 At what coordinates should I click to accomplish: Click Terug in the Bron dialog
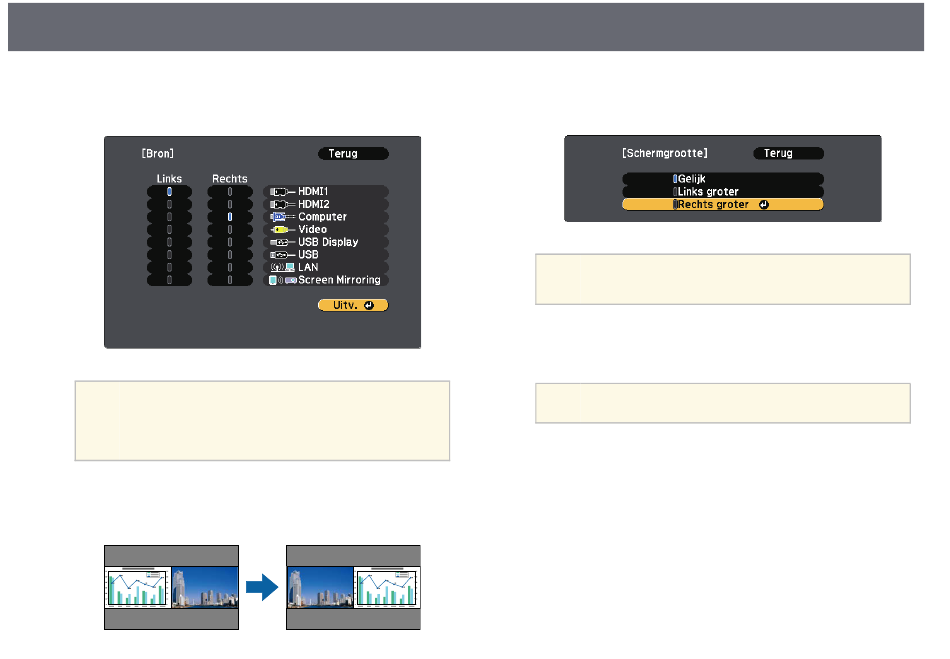pyautogui.click(x=353, y=154)
